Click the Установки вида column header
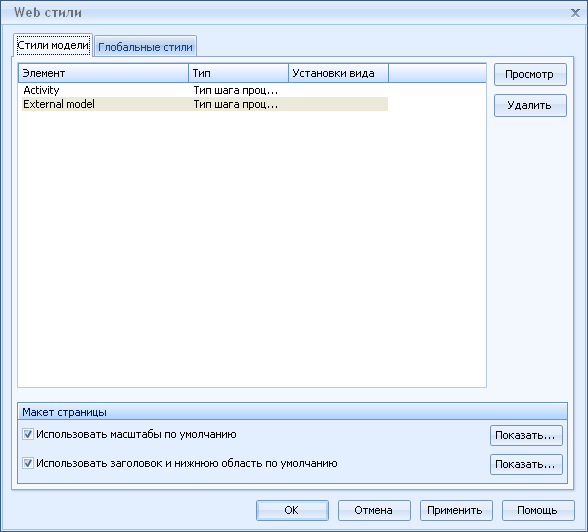This screenshot has height=532, width=588. pos(339,73)
